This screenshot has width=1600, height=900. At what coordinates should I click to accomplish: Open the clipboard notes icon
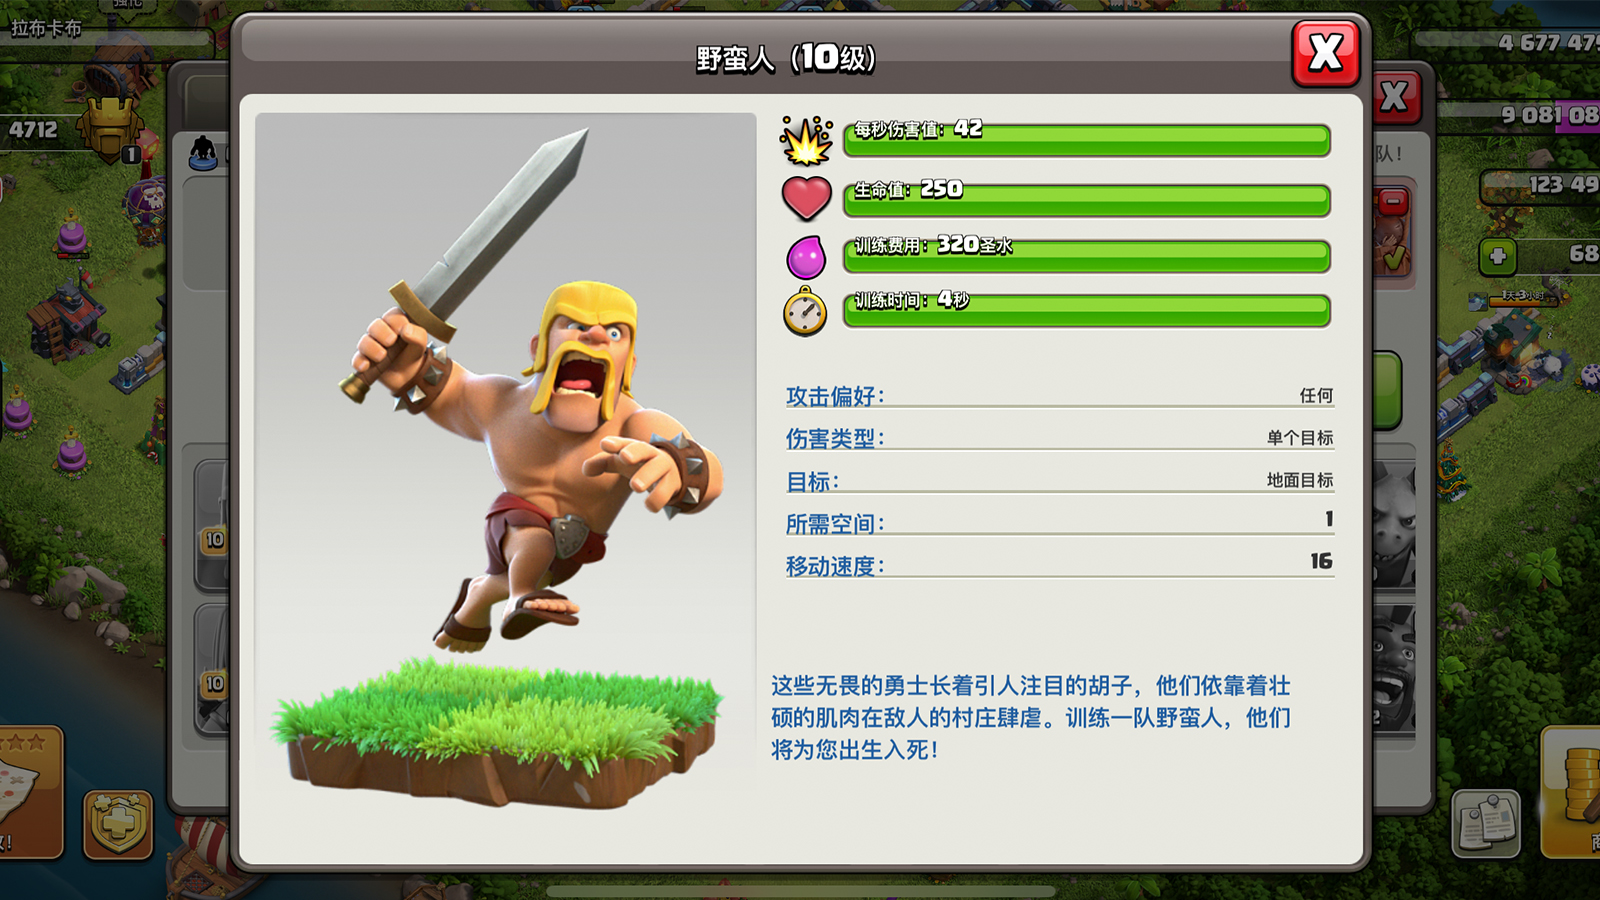click(x=1486, y=823)
